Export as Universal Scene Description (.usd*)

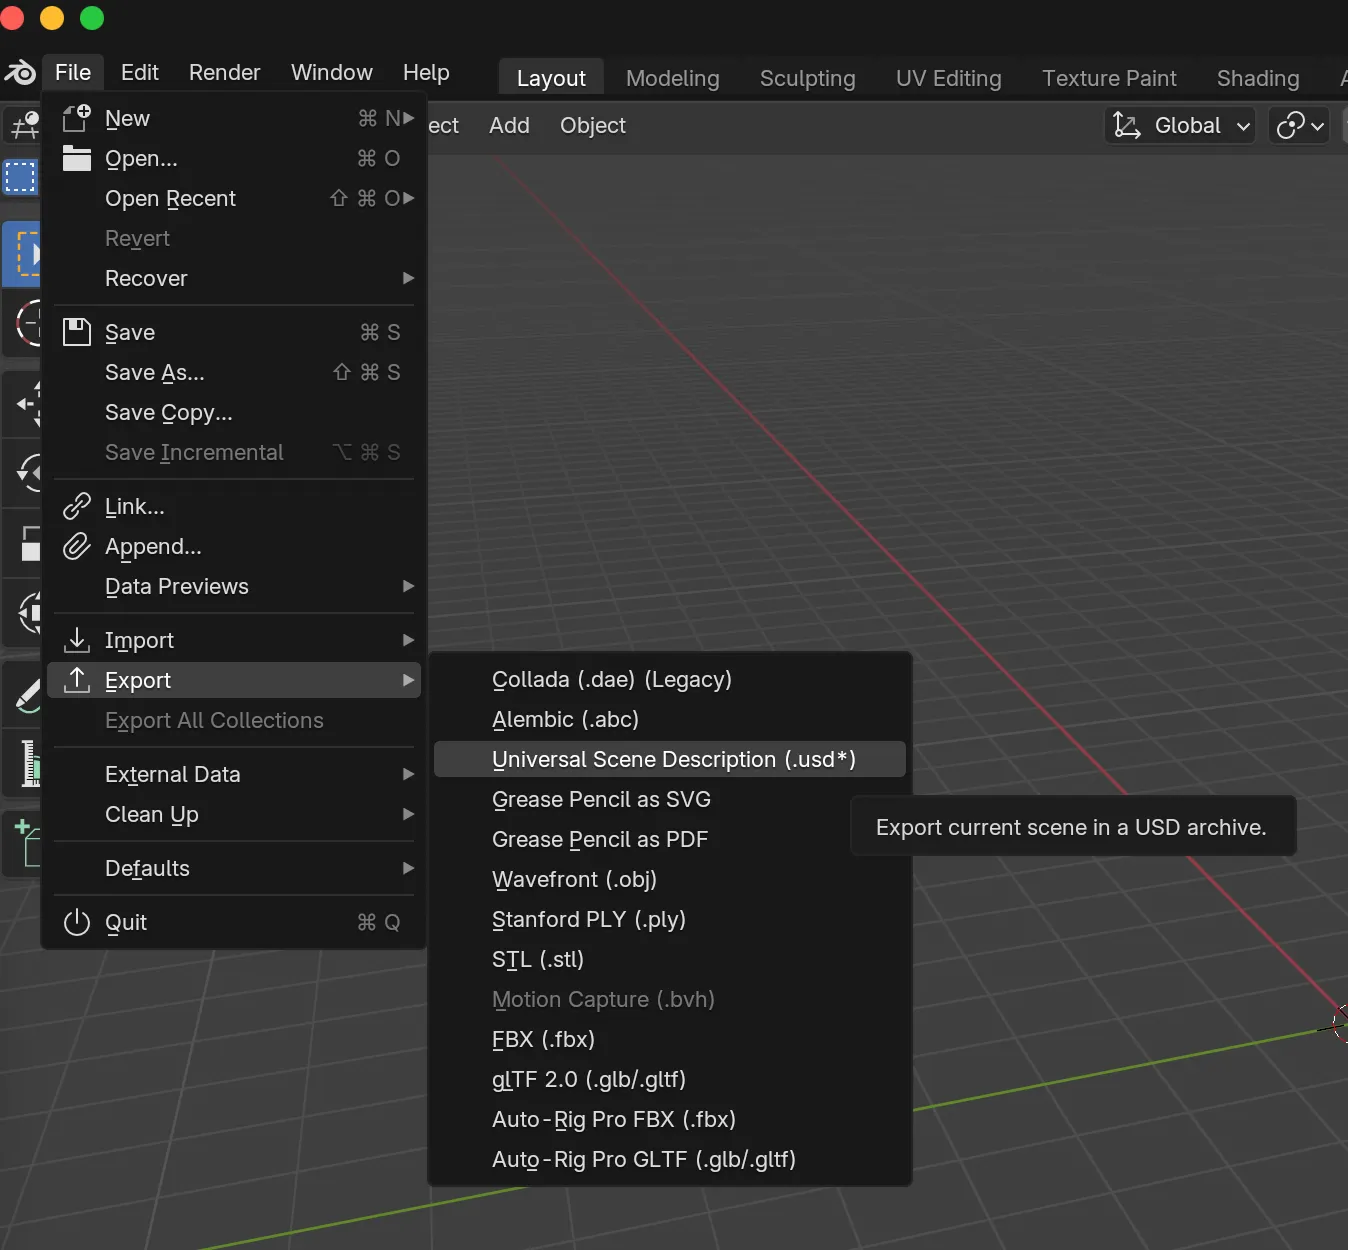670,759
